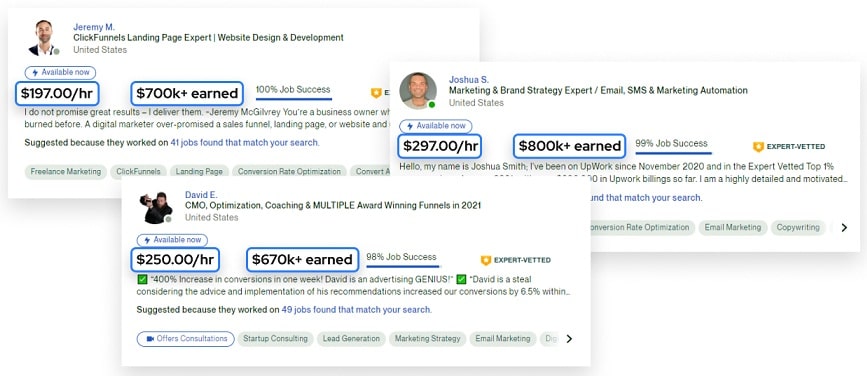The image size is (867, 376).
Task: Click the lightning bolt icon on Jeremy's Available now
Action: pos(35,72)
